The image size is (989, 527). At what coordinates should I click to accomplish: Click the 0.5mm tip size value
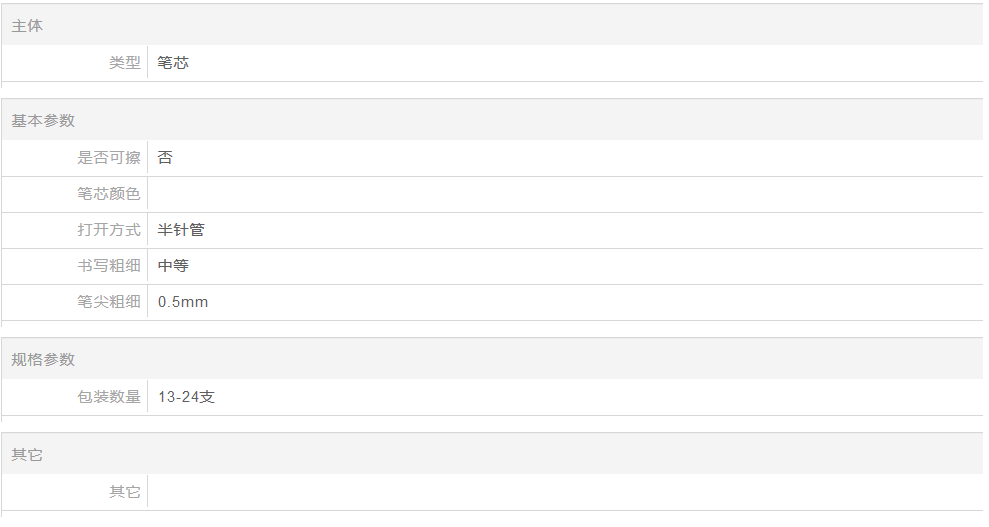point(183,302)
